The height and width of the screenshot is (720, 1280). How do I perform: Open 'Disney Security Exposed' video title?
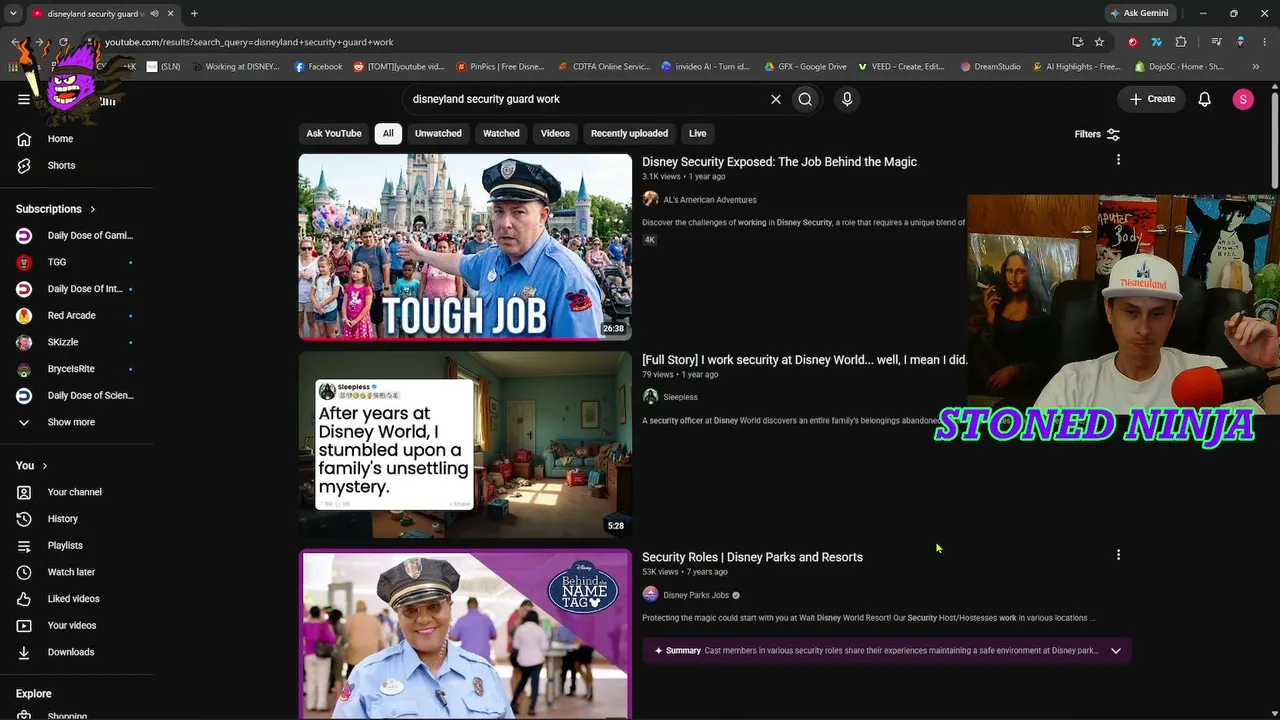coord(779,162)
